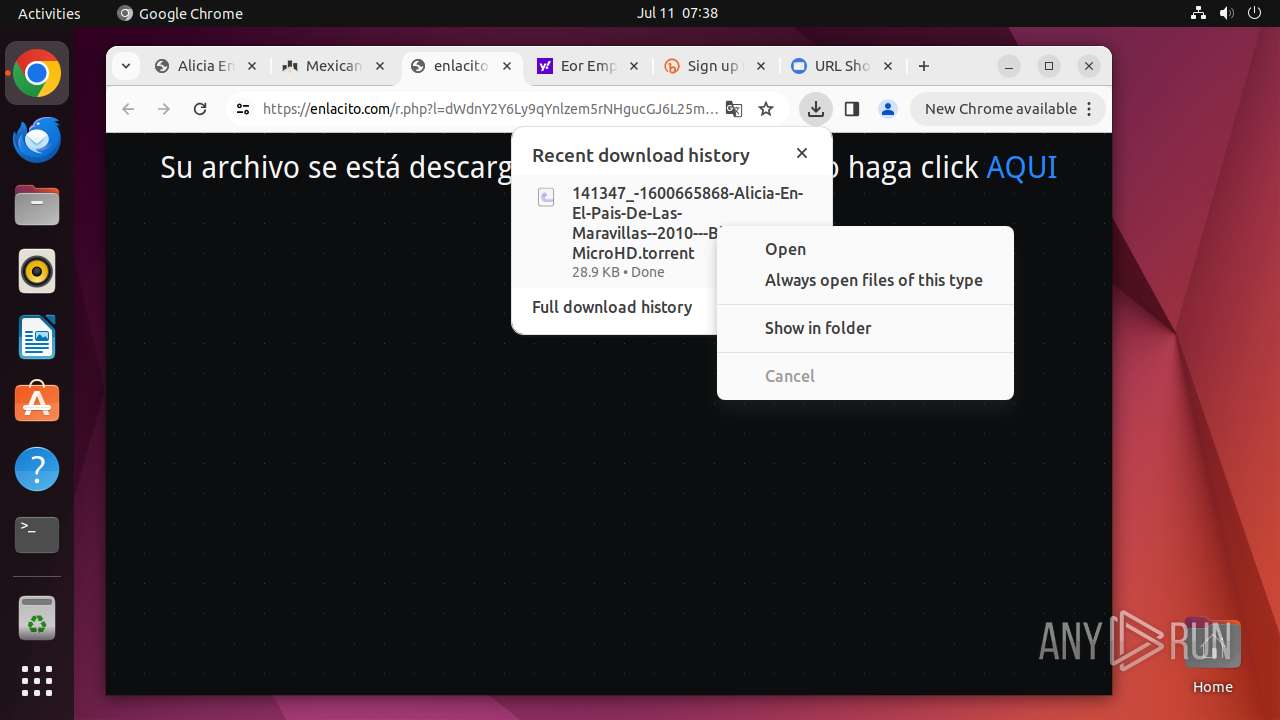Screen dimensions: 1280x720
Task: Go back to previous page
Action: (x=128, y=109)
